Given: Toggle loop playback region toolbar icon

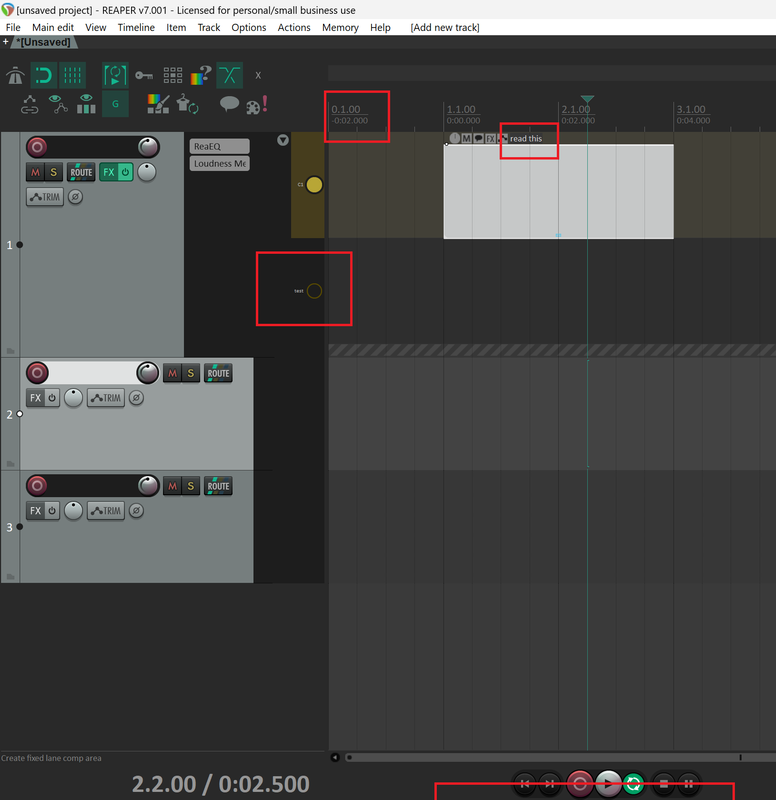Looking at the screenshot, I should point(115,76).
